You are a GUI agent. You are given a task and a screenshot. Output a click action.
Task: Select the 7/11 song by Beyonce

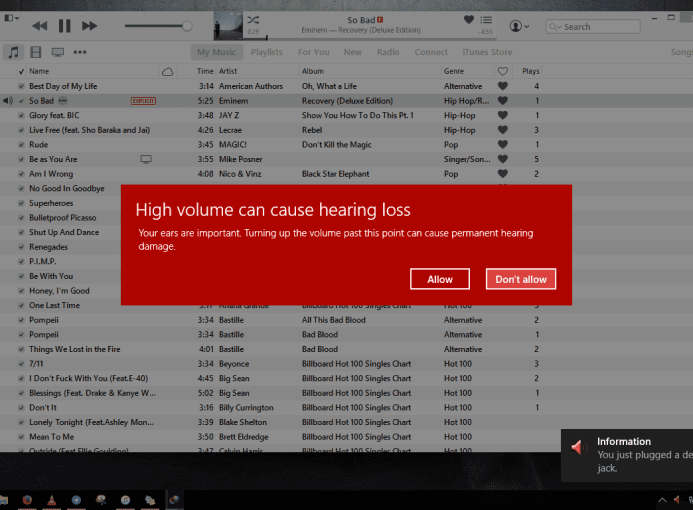[346, 364]
